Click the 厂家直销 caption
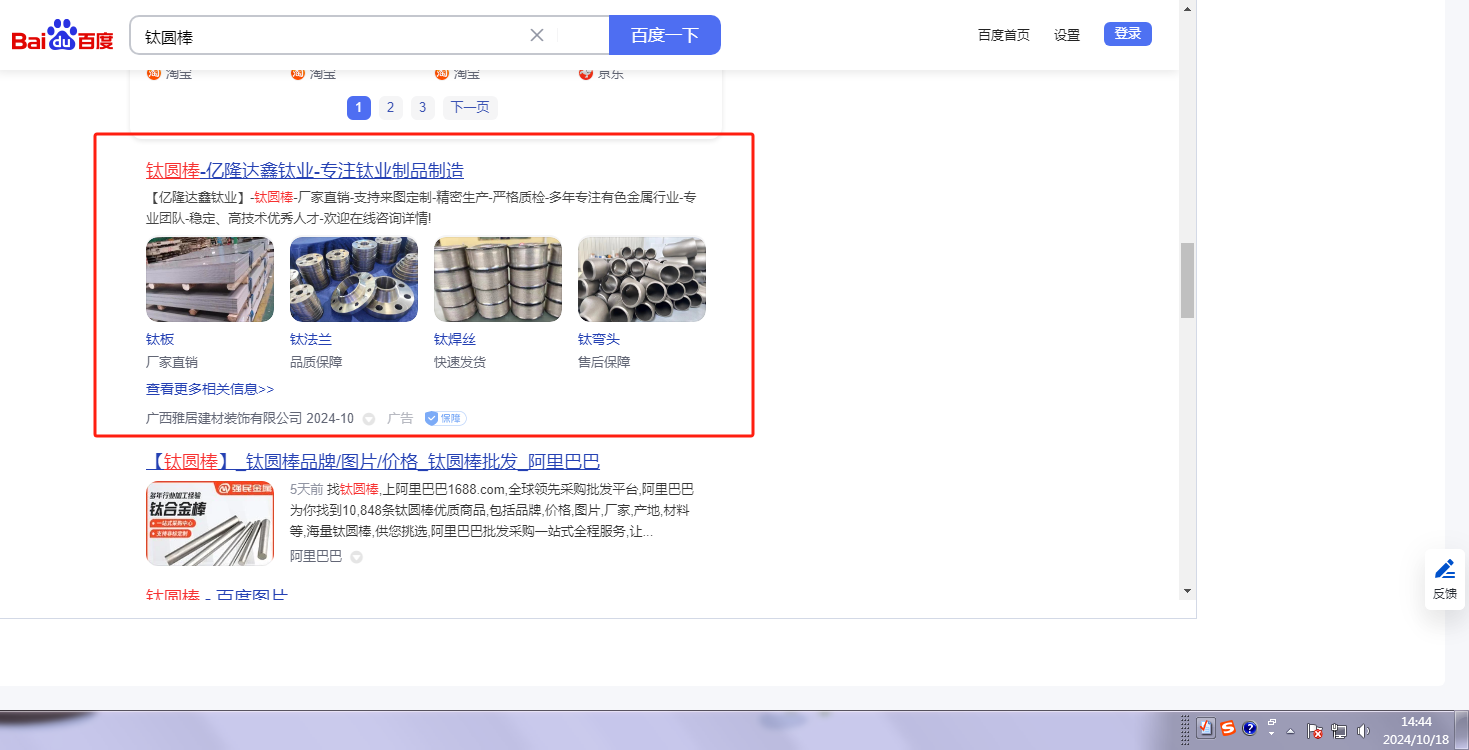Screen dimensions: 1469x750 point(172,362)
